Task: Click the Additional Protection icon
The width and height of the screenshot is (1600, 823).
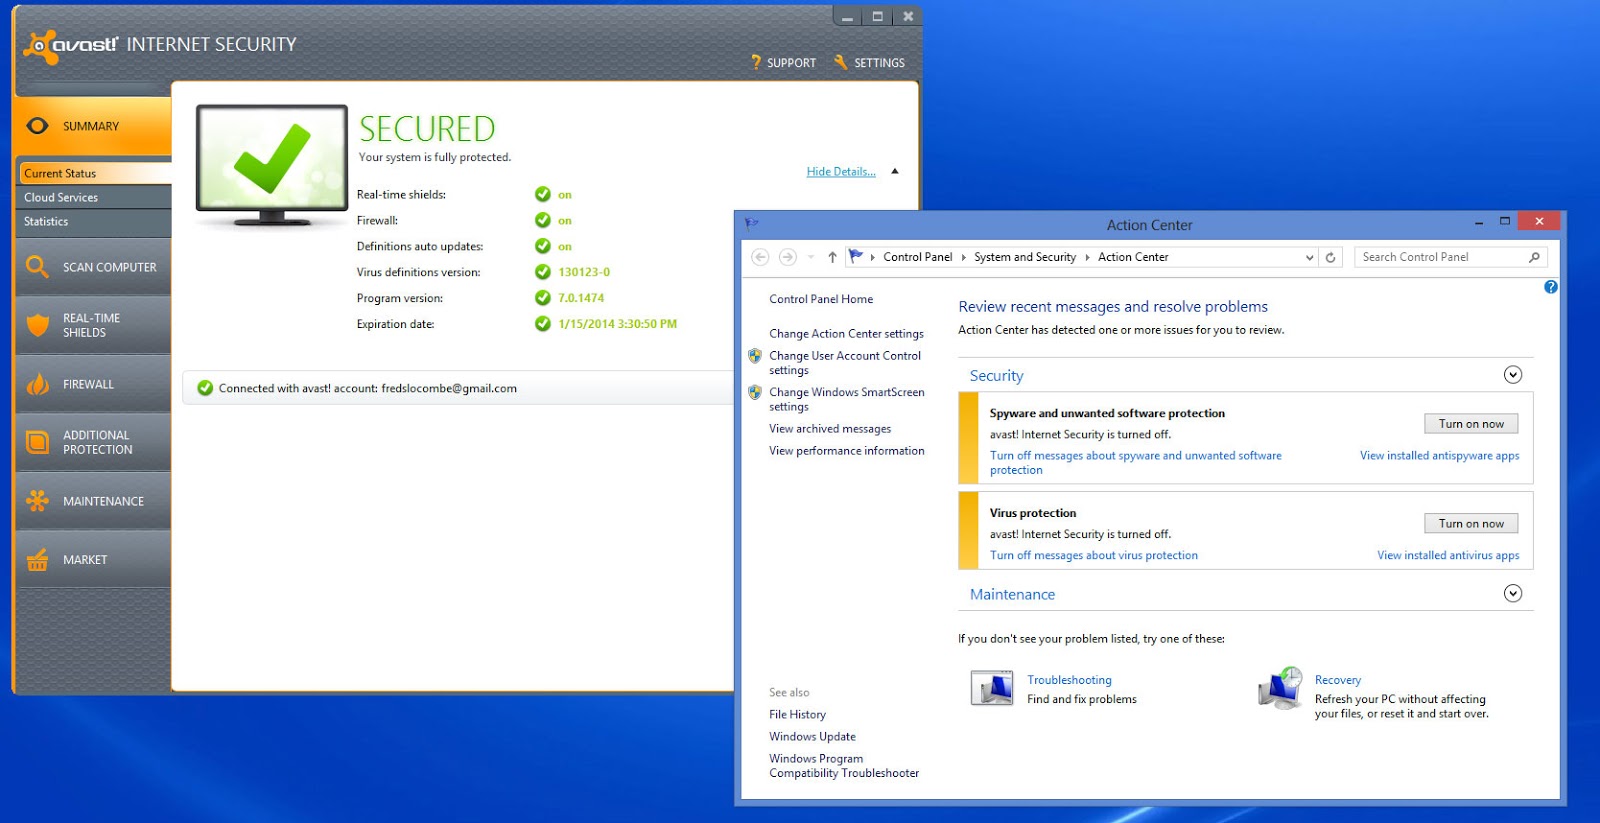Action: pyautogui.click(x=38, y=442)
